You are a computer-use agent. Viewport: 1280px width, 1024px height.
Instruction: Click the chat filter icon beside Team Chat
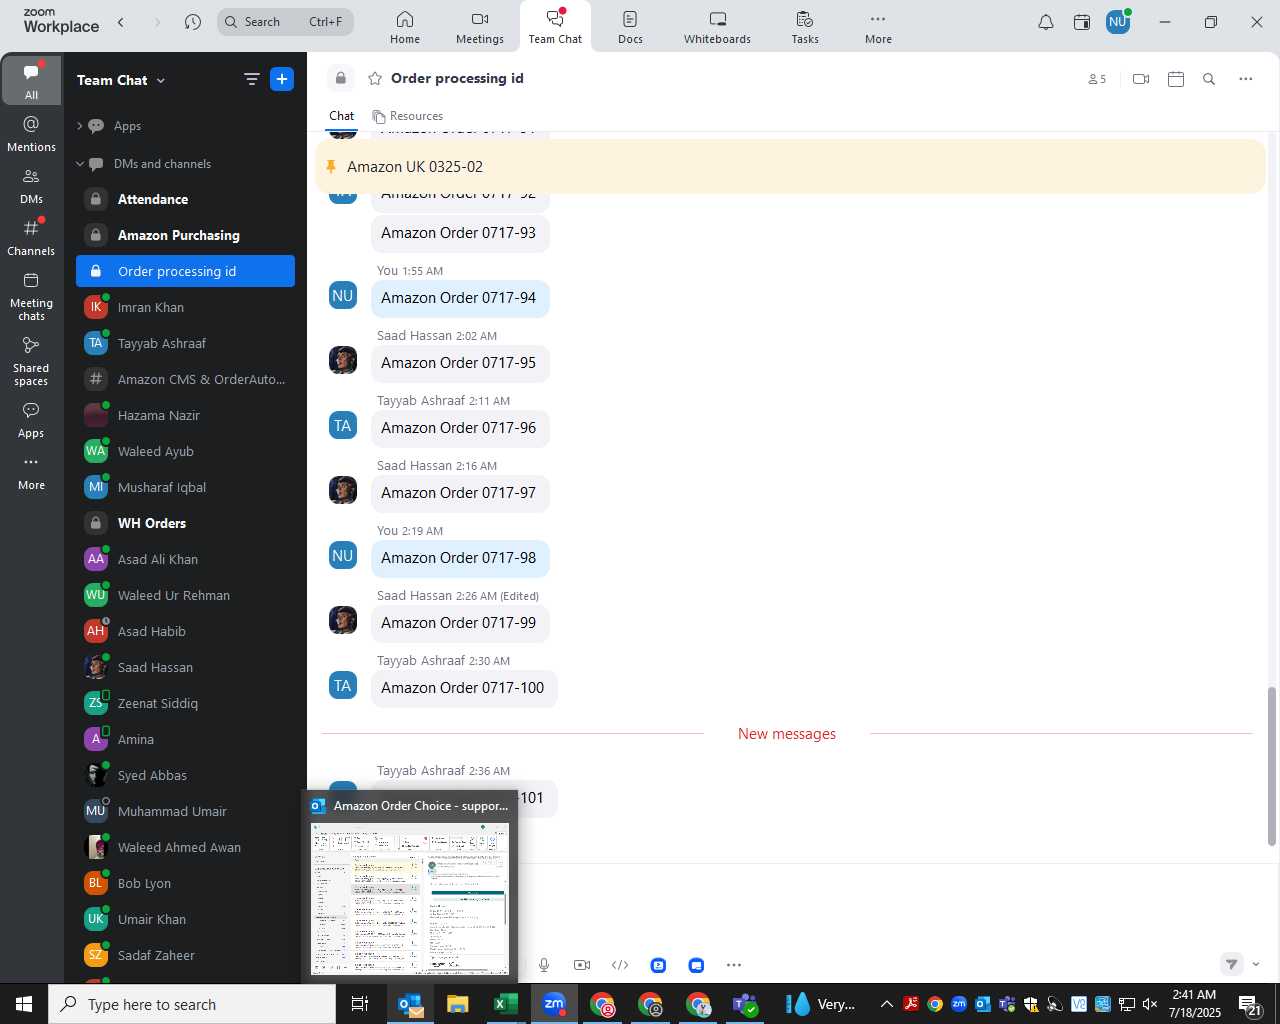[x=251, y=80]
